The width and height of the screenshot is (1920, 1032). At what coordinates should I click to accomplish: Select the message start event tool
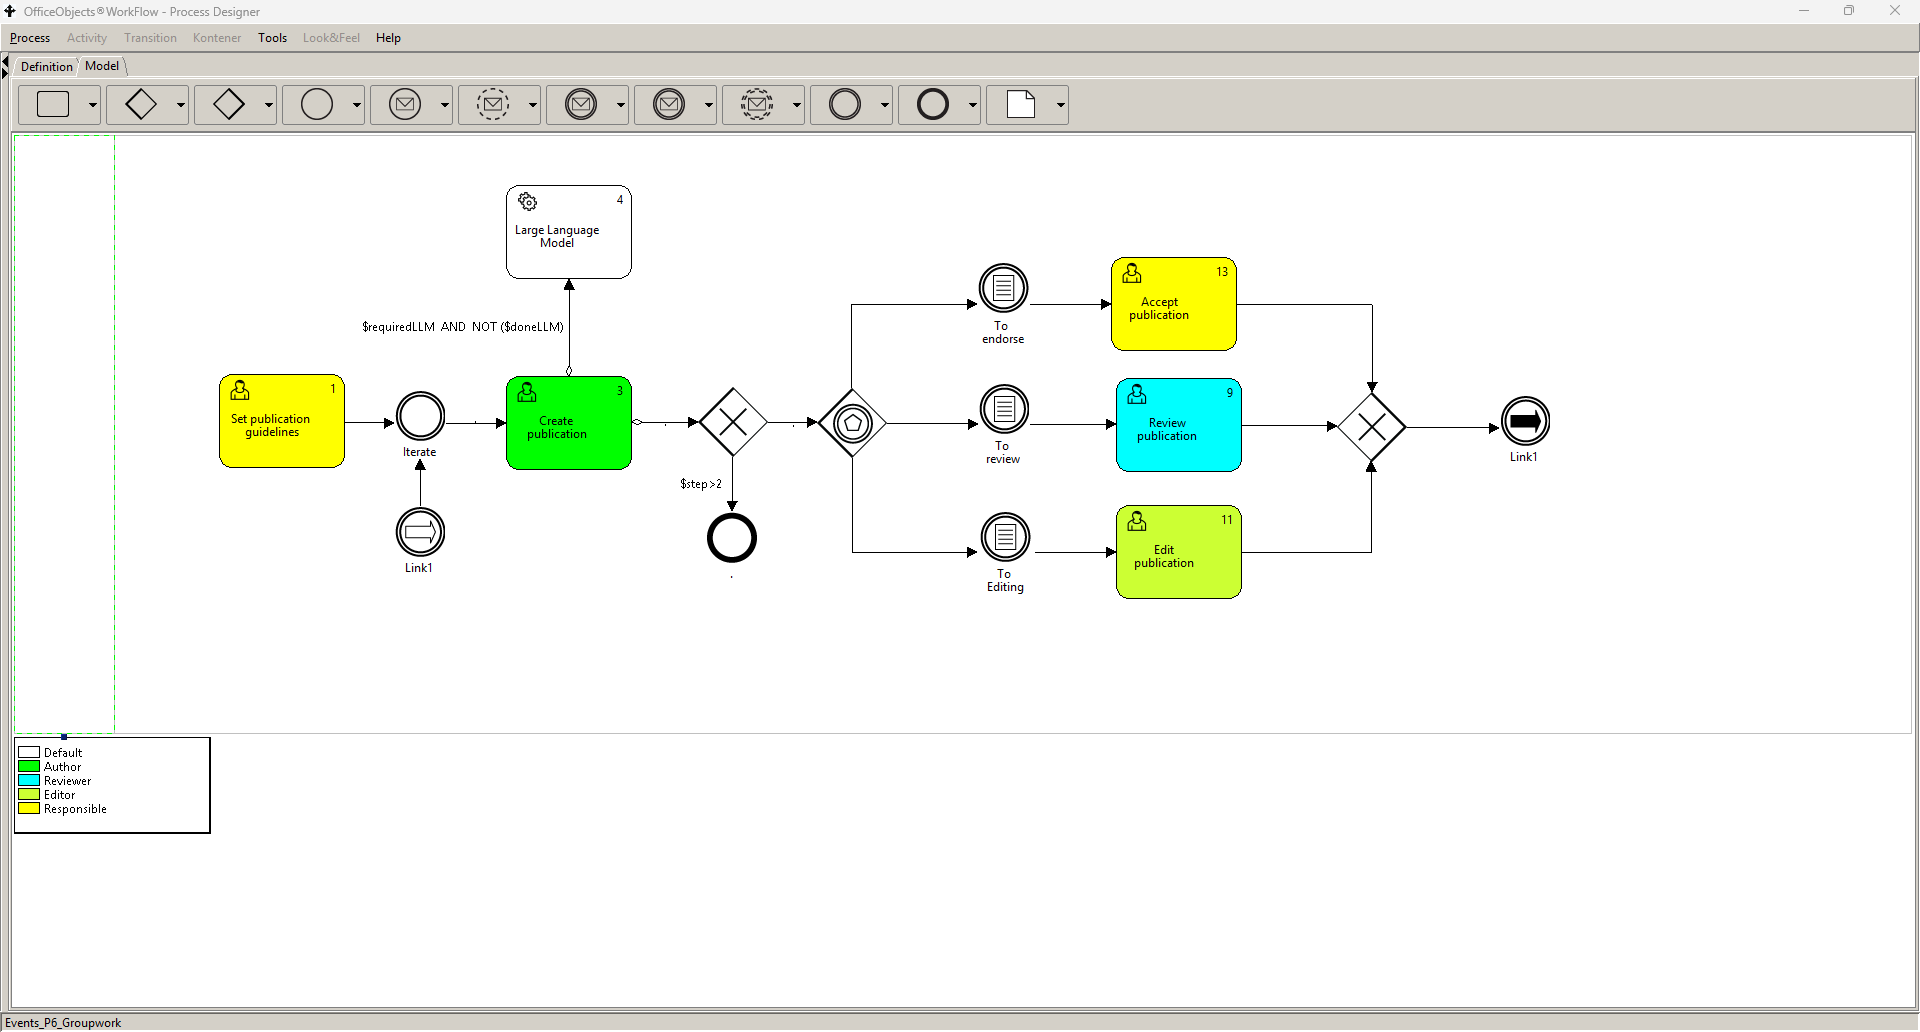pyautogui.click(x=405, y=104)
